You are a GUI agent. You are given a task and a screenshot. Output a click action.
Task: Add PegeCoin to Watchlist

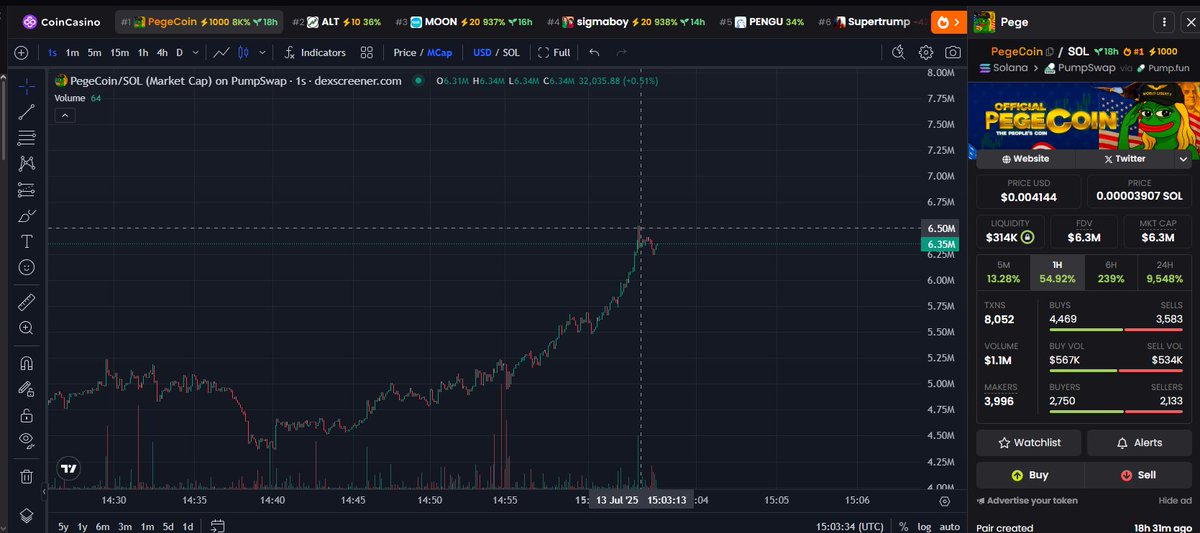tap(1030, 442)
